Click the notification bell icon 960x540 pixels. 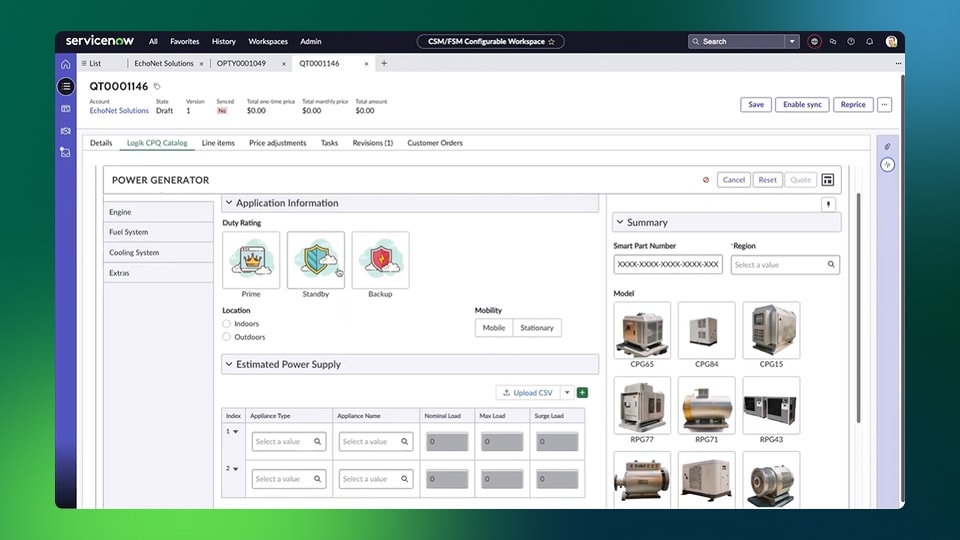(869, 42)
